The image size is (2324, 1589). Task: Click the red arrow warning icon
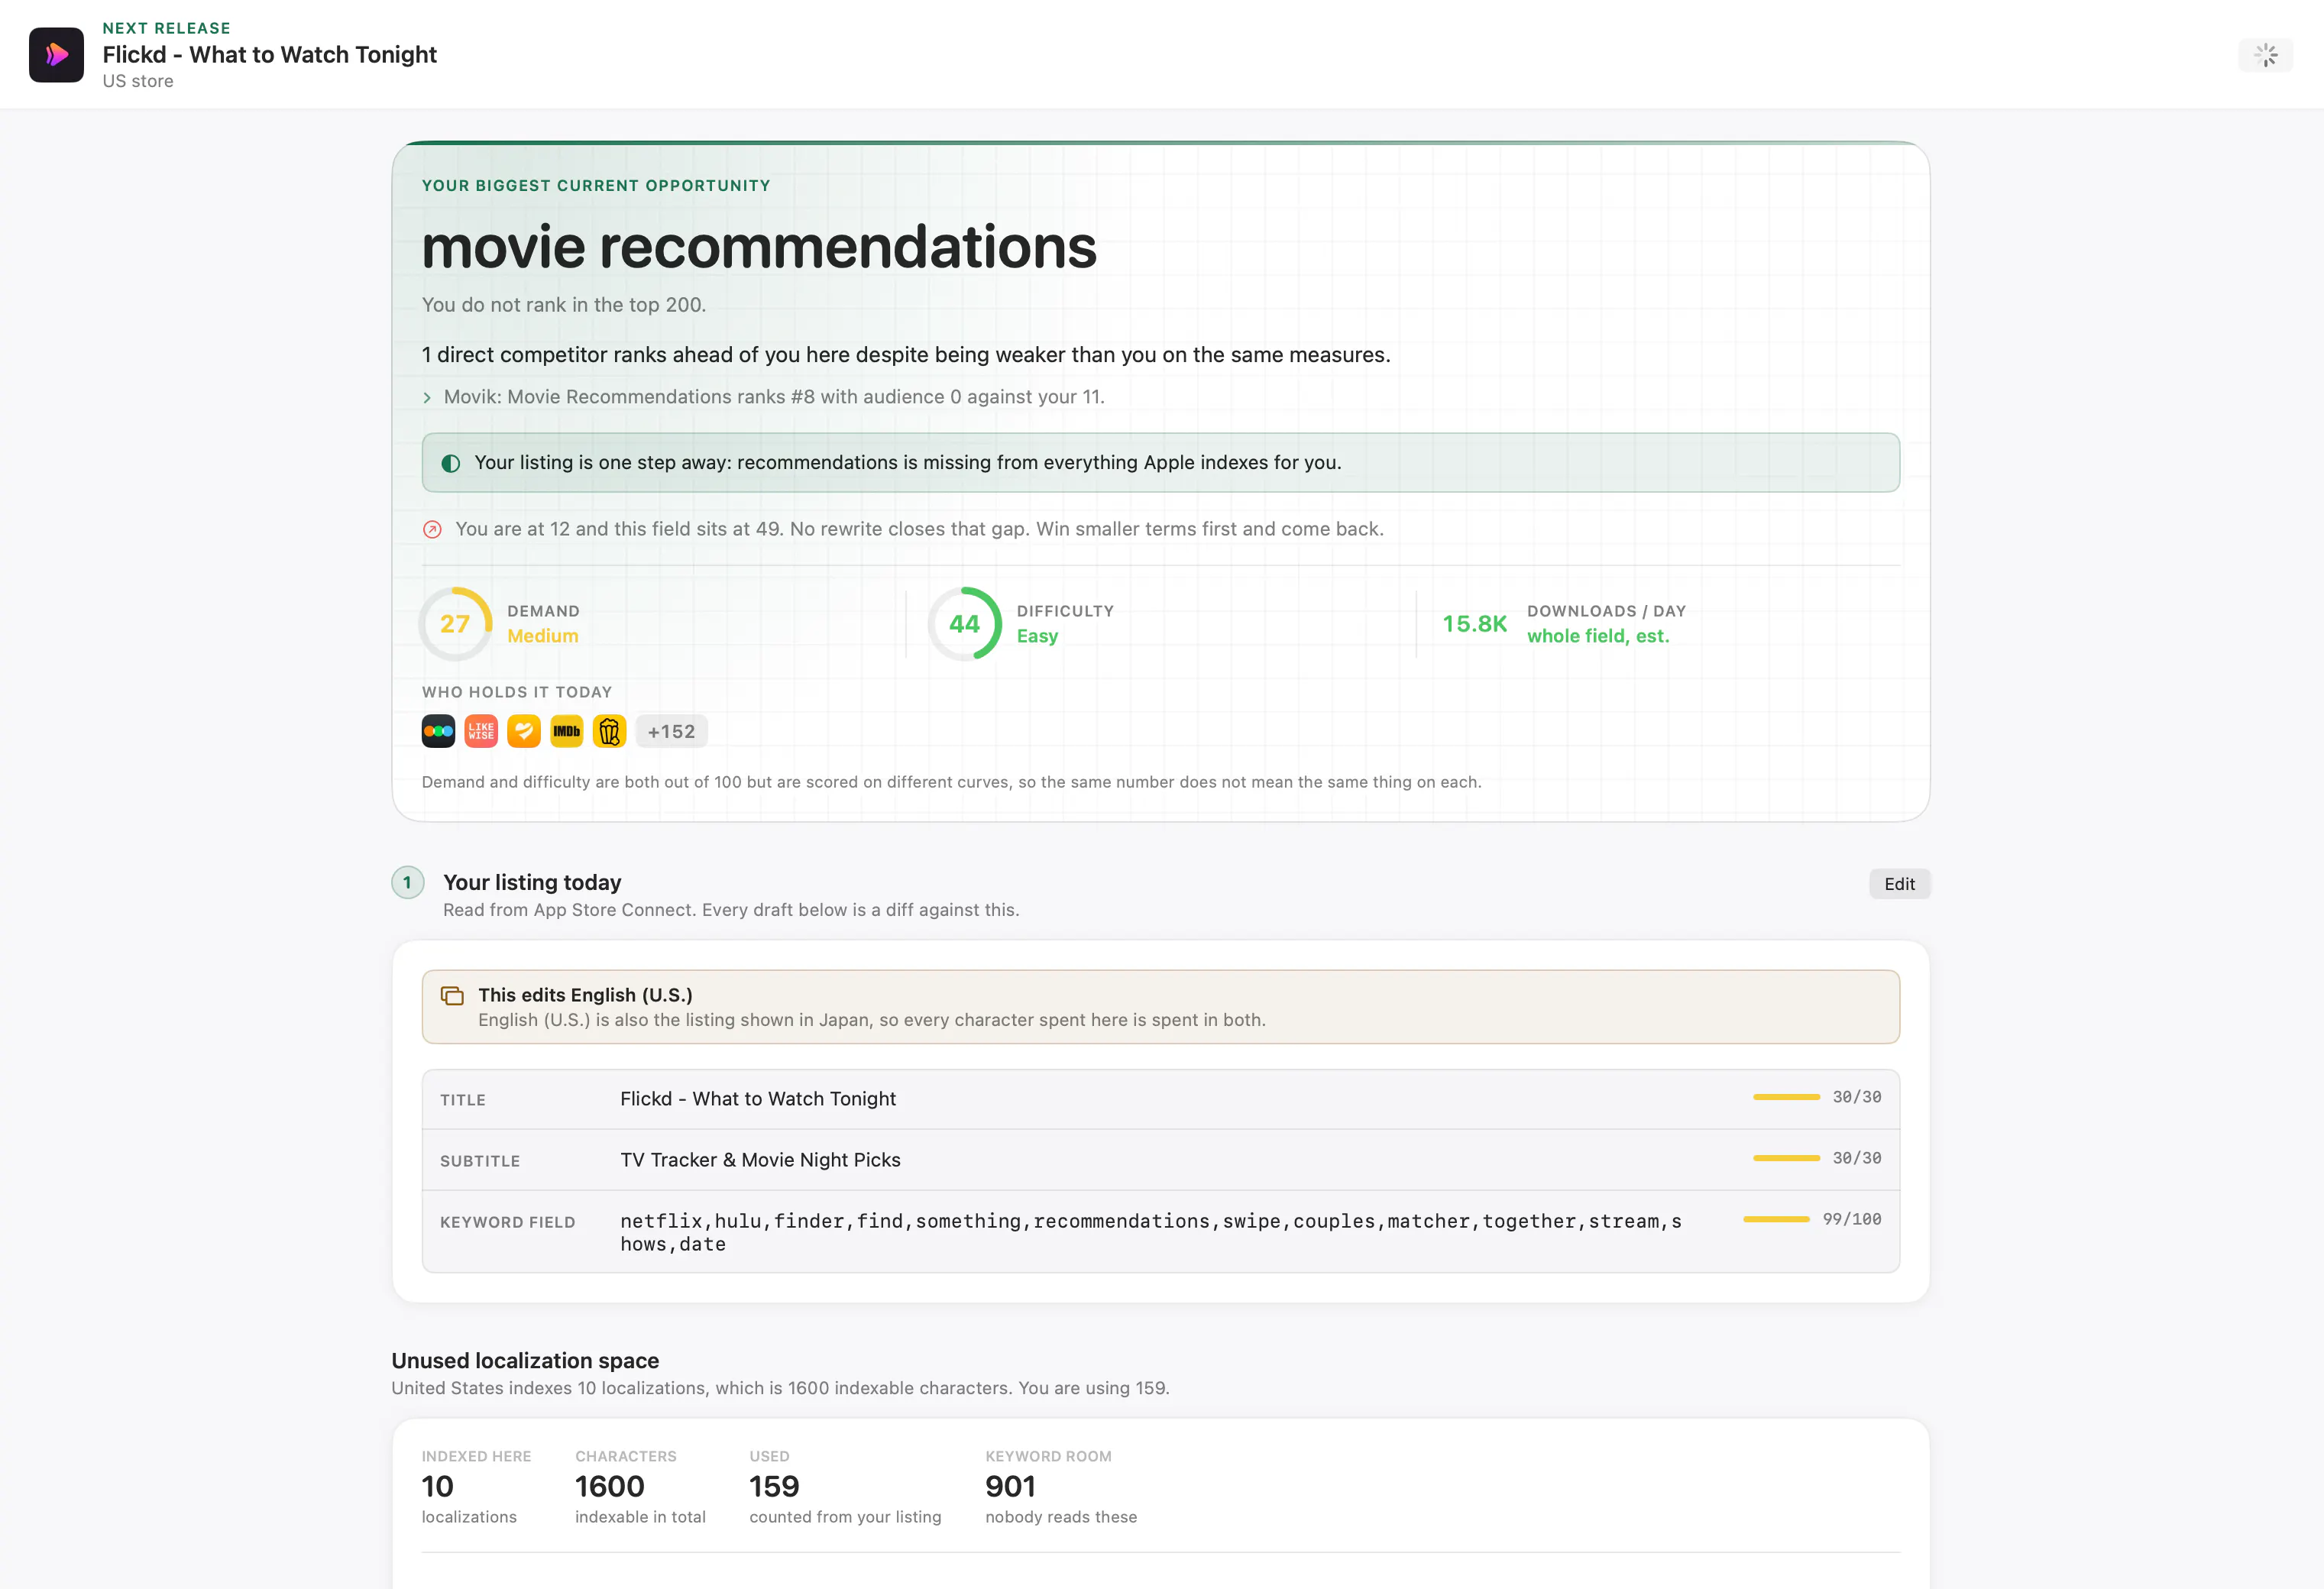point(432,530)
